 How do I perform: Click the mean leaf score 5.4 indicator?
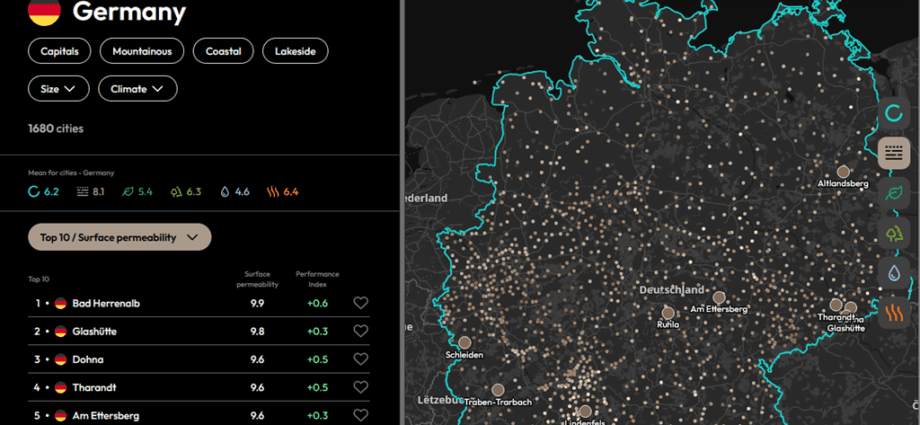click(x=137, y=191)
